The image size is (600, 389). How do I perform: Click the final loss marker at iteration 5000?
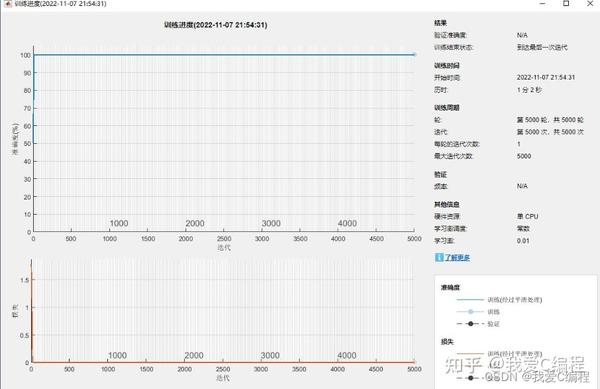pos(414,361)
